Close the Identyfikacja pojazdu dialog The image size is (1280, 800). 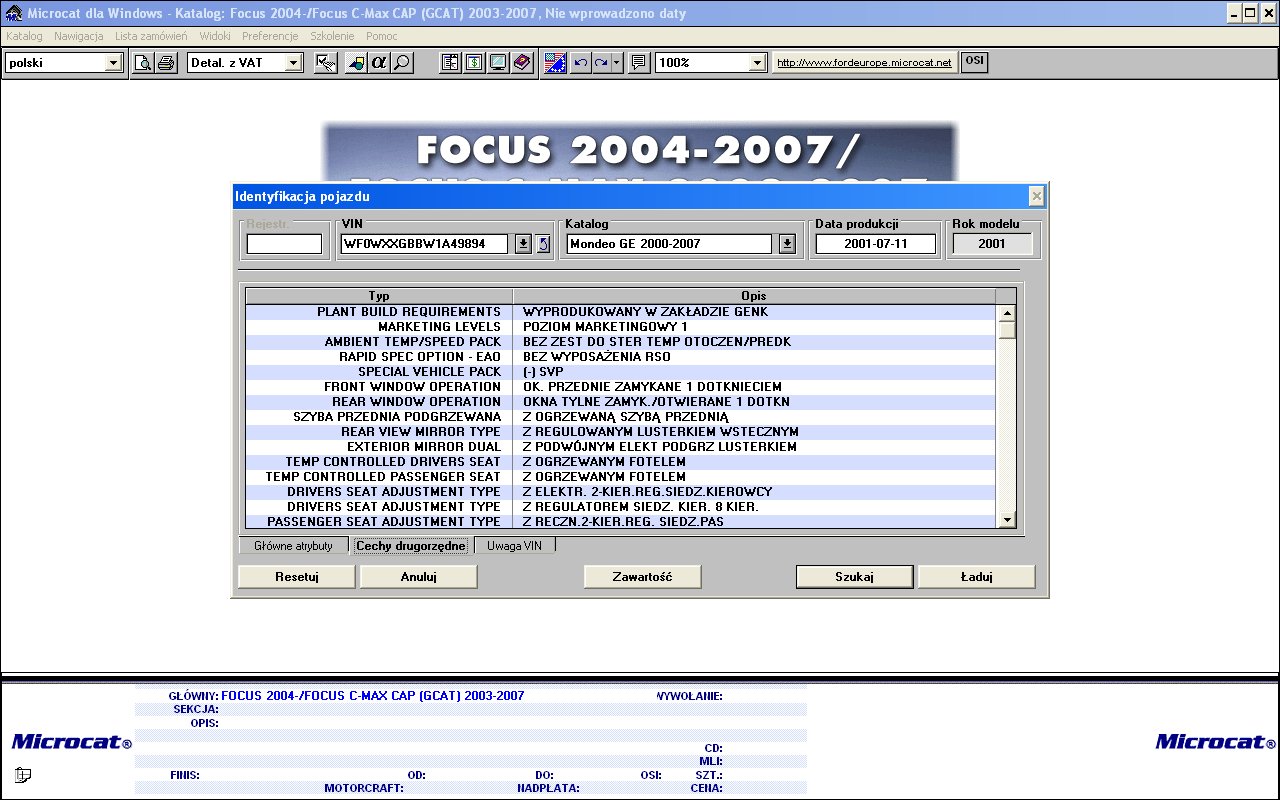[x=1037, y=196]
